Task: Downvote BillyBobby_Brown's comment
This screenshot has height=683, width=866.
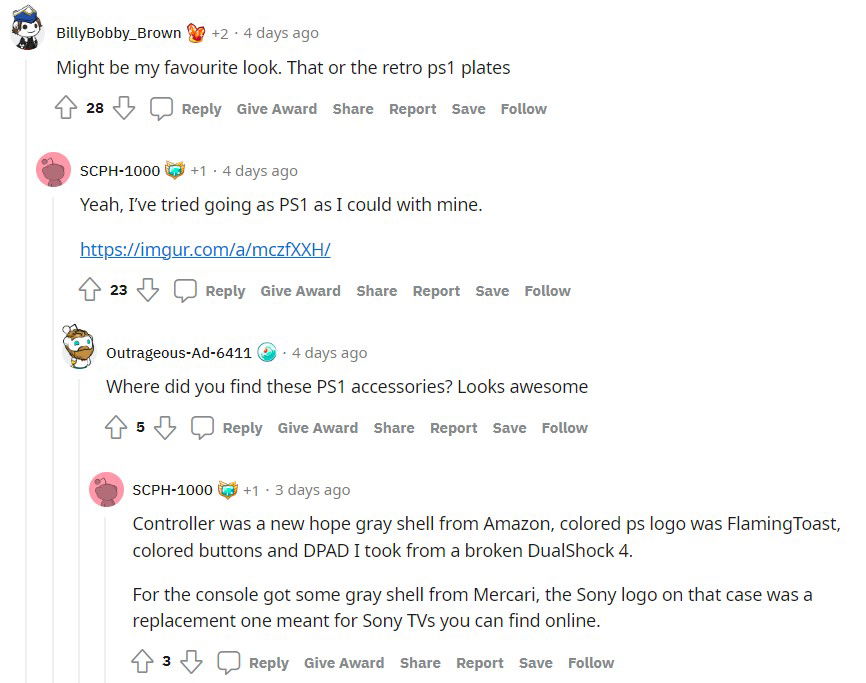Action: click(x=124, y=108)
